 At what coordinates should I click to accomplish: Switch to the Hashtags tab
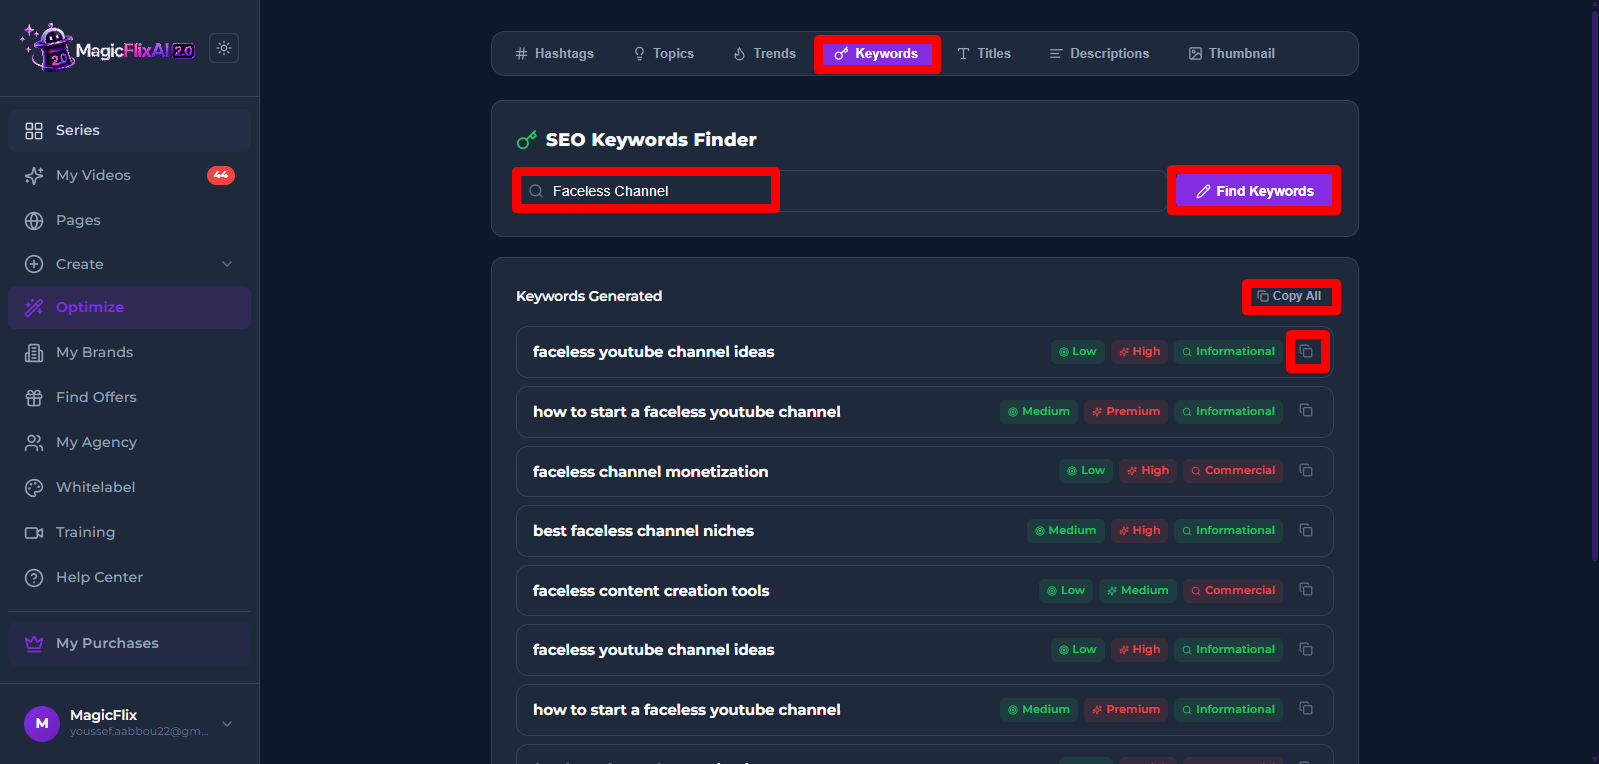(554, 53)
